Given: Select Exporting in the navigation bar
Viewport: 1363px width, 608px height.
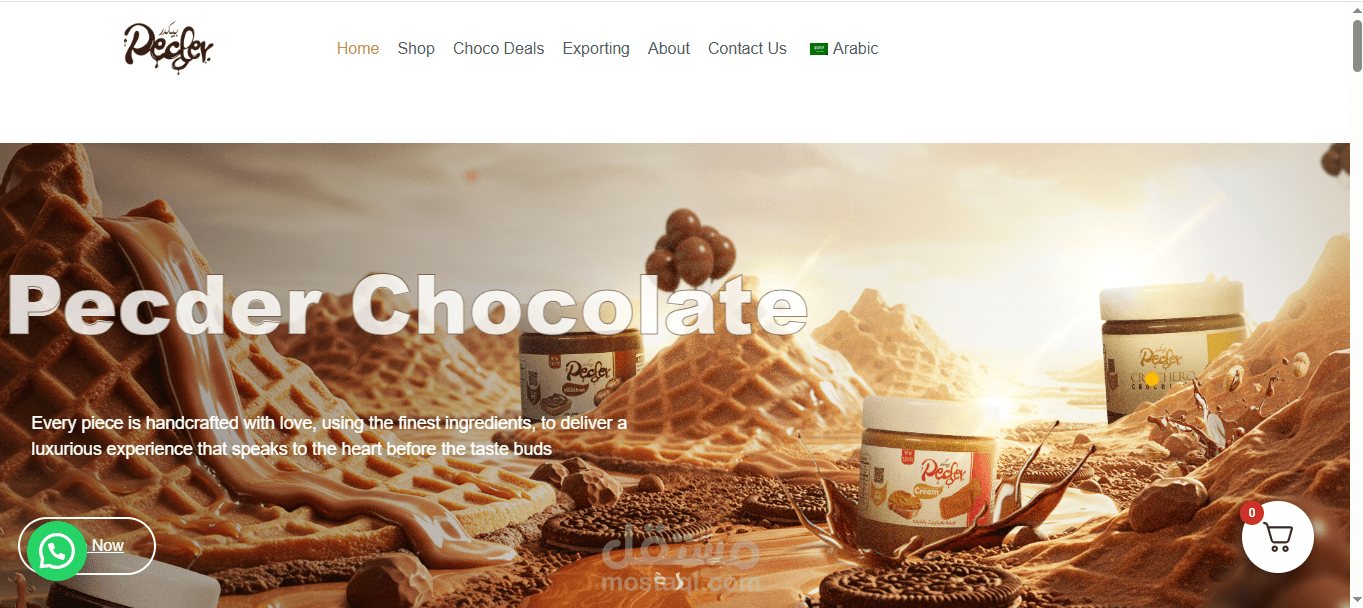Looking at the screenshot, I should point(596,48).
